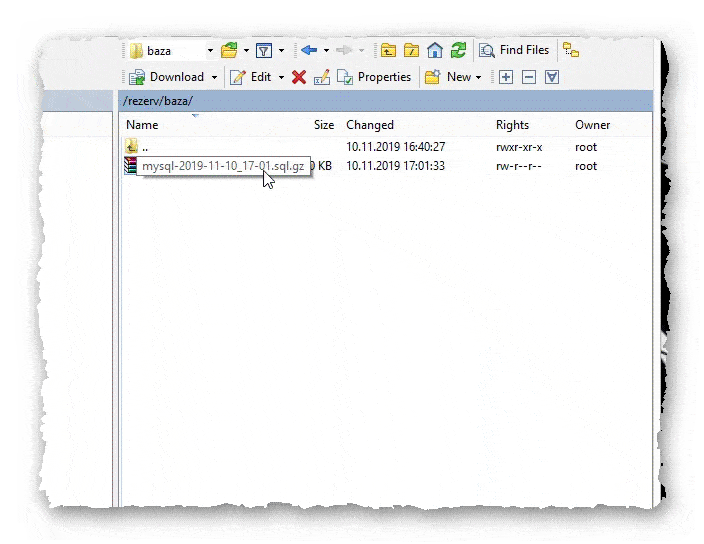Click the select all icon
The image size is (704, 544).
552,77
